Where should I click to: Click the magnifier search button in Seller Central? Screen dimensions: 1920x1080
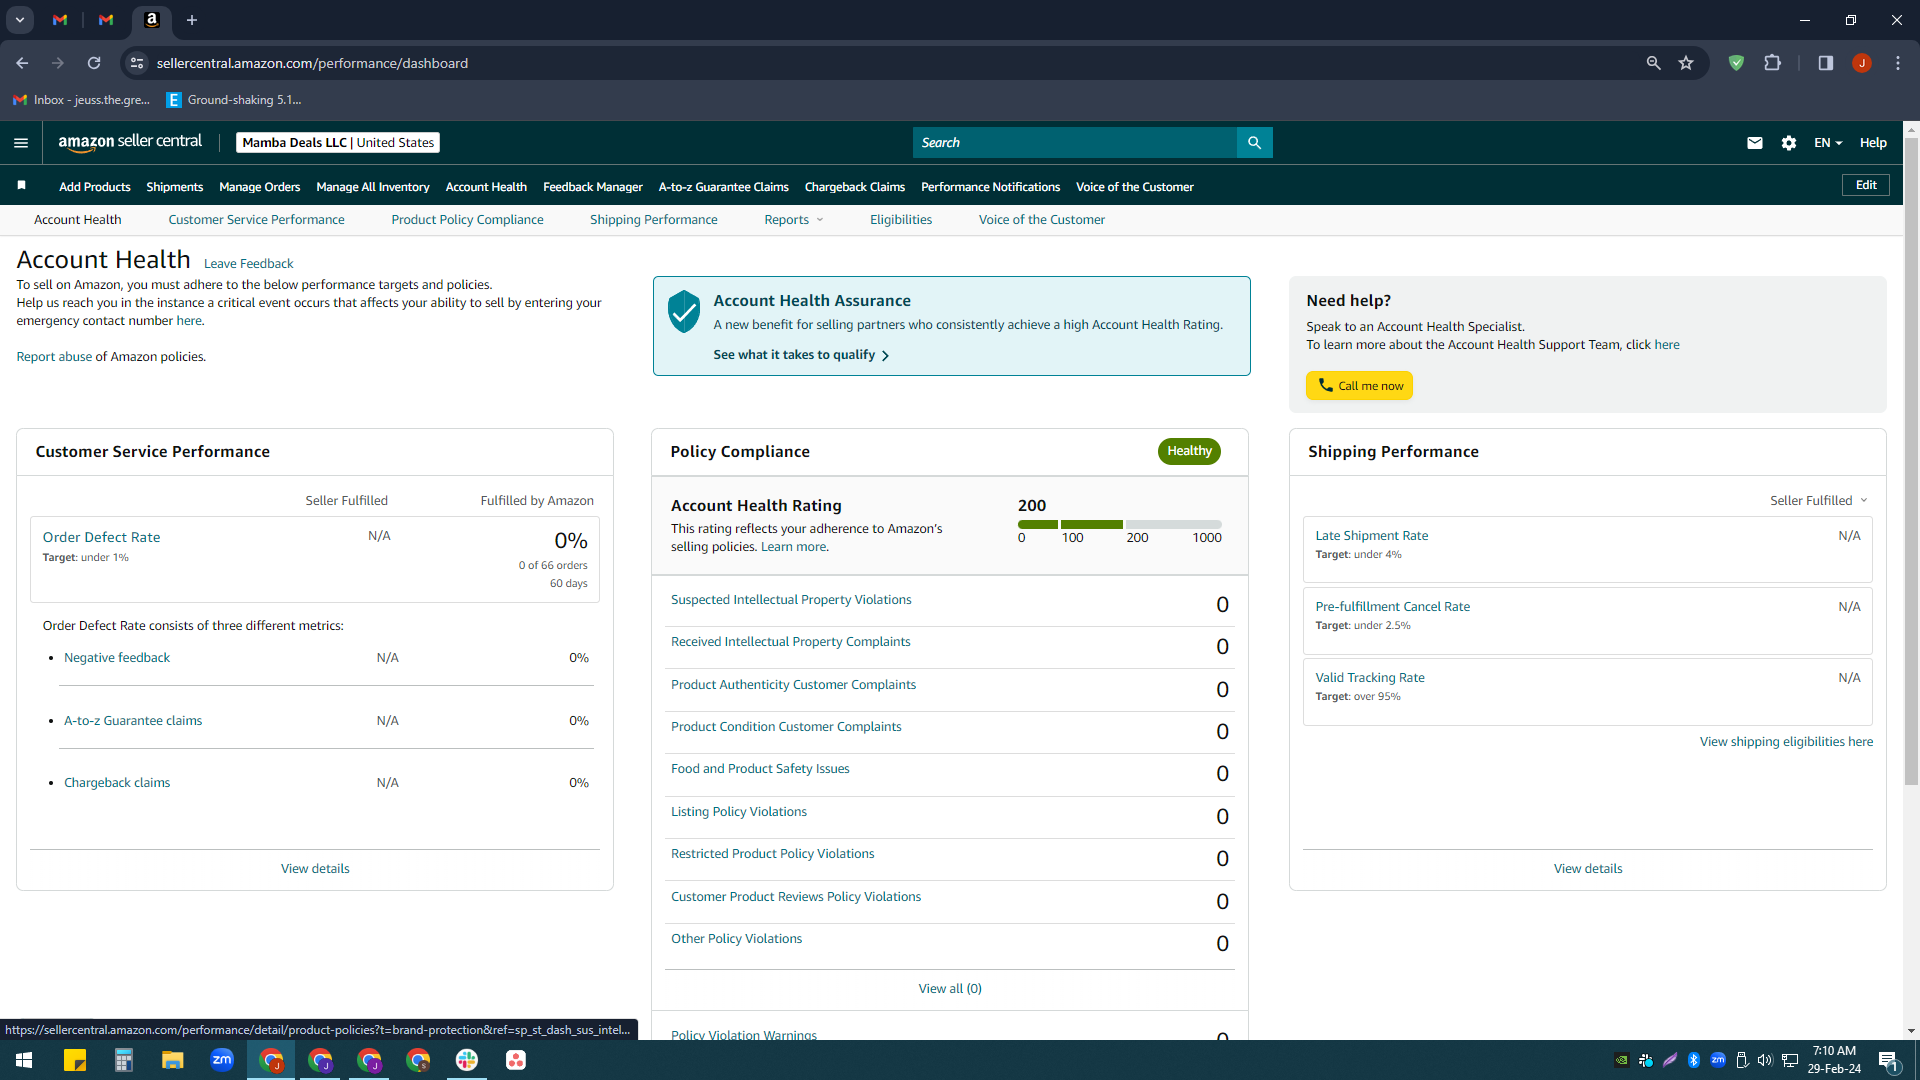click(x=1254, y=143)
